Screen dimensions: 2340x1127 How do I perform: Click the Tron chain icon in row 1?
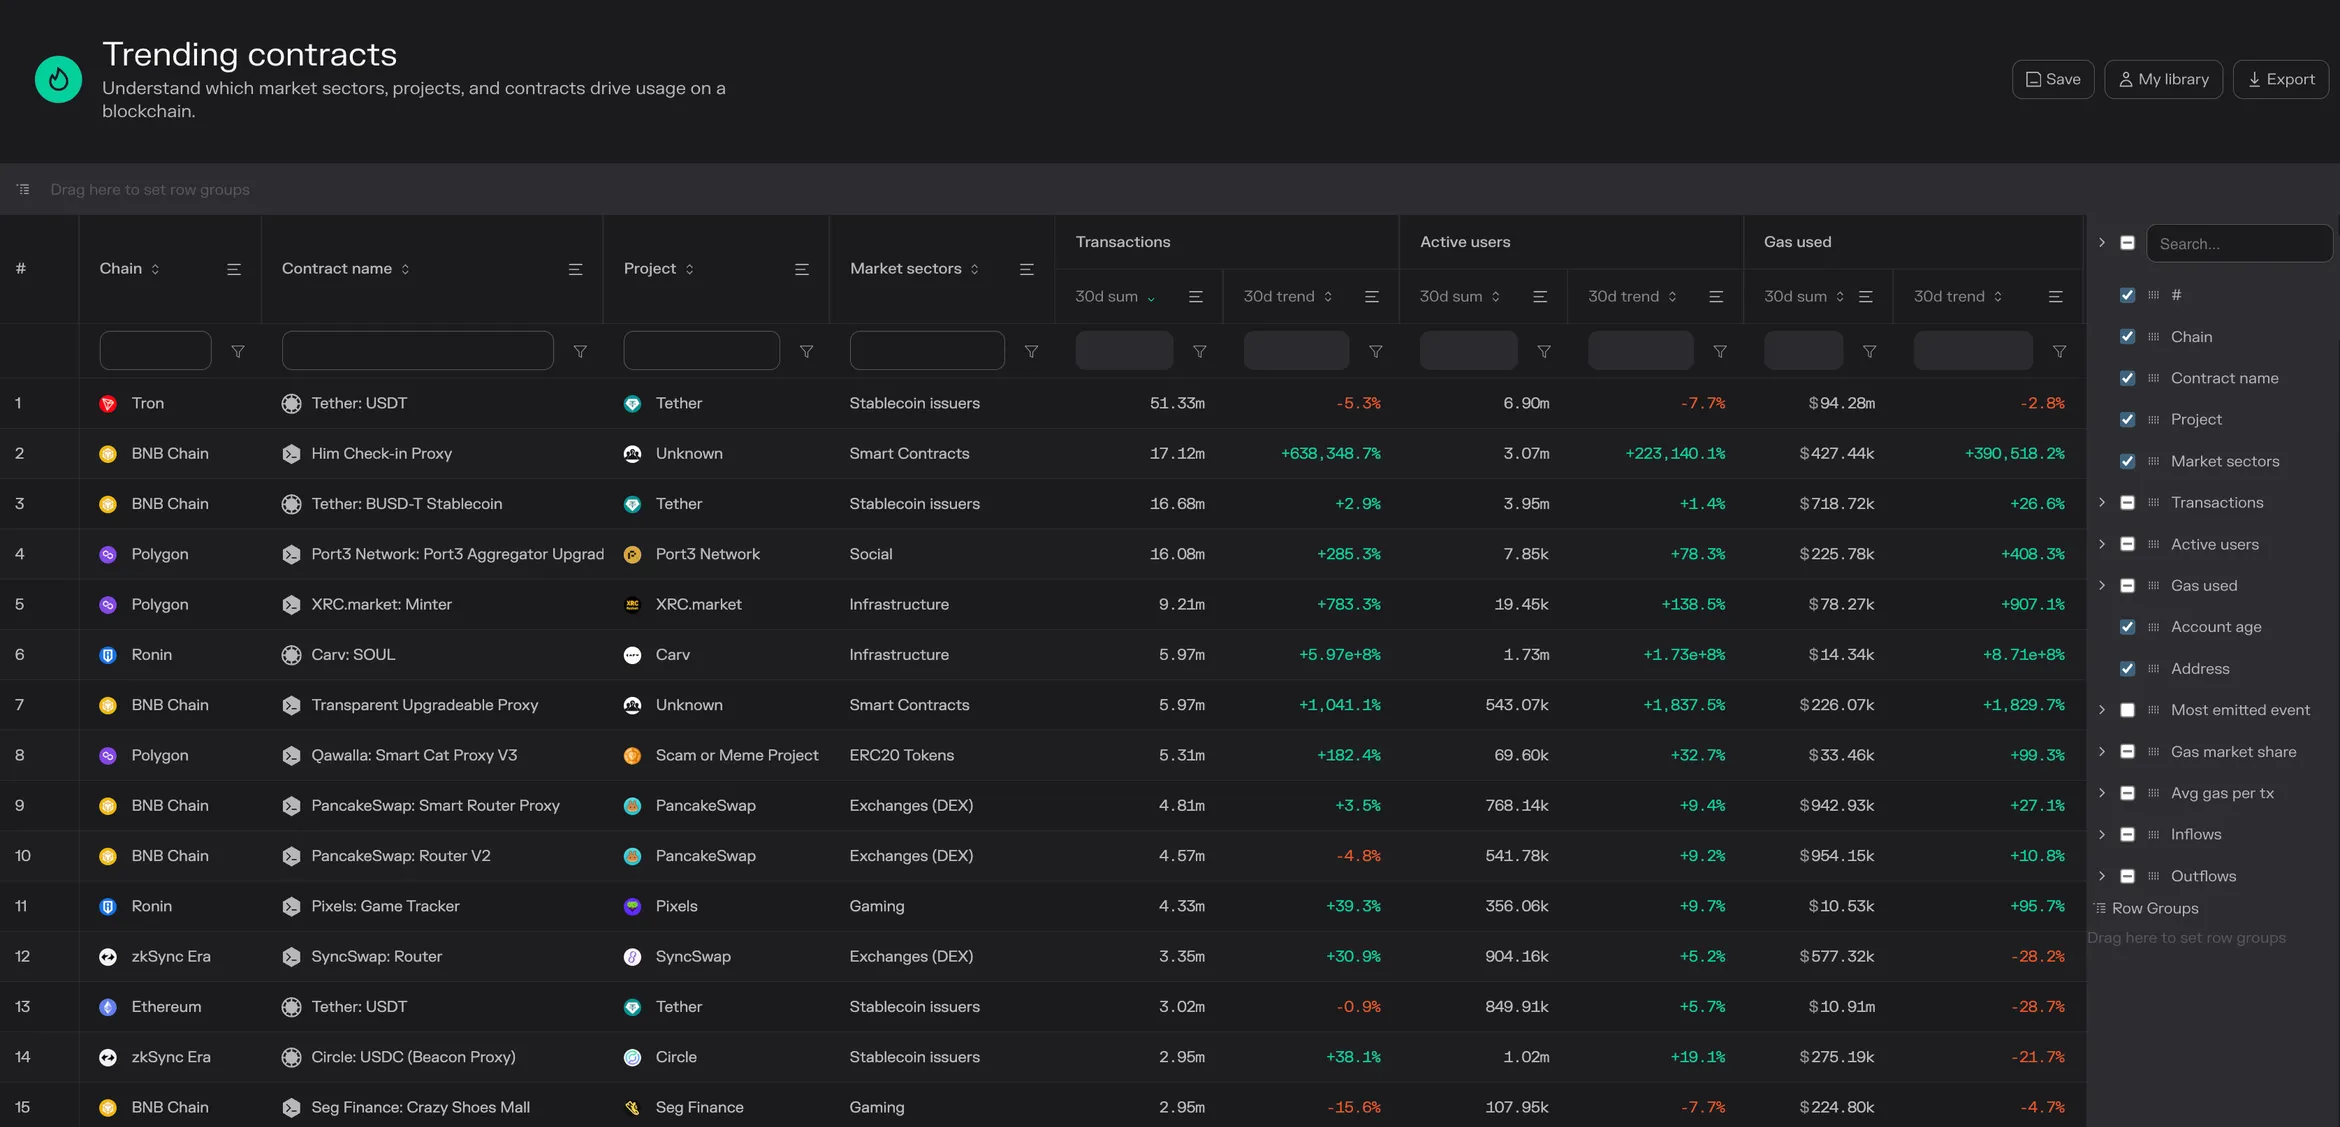(108, 404)
